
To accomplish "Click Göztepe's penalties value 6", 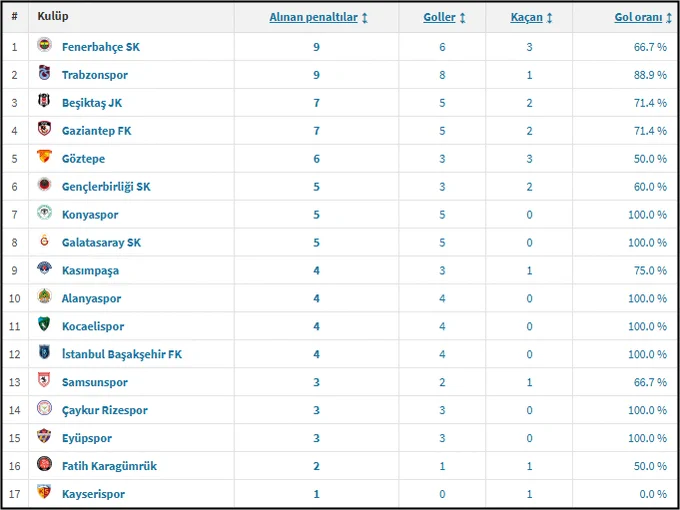I will click(317, 159).
